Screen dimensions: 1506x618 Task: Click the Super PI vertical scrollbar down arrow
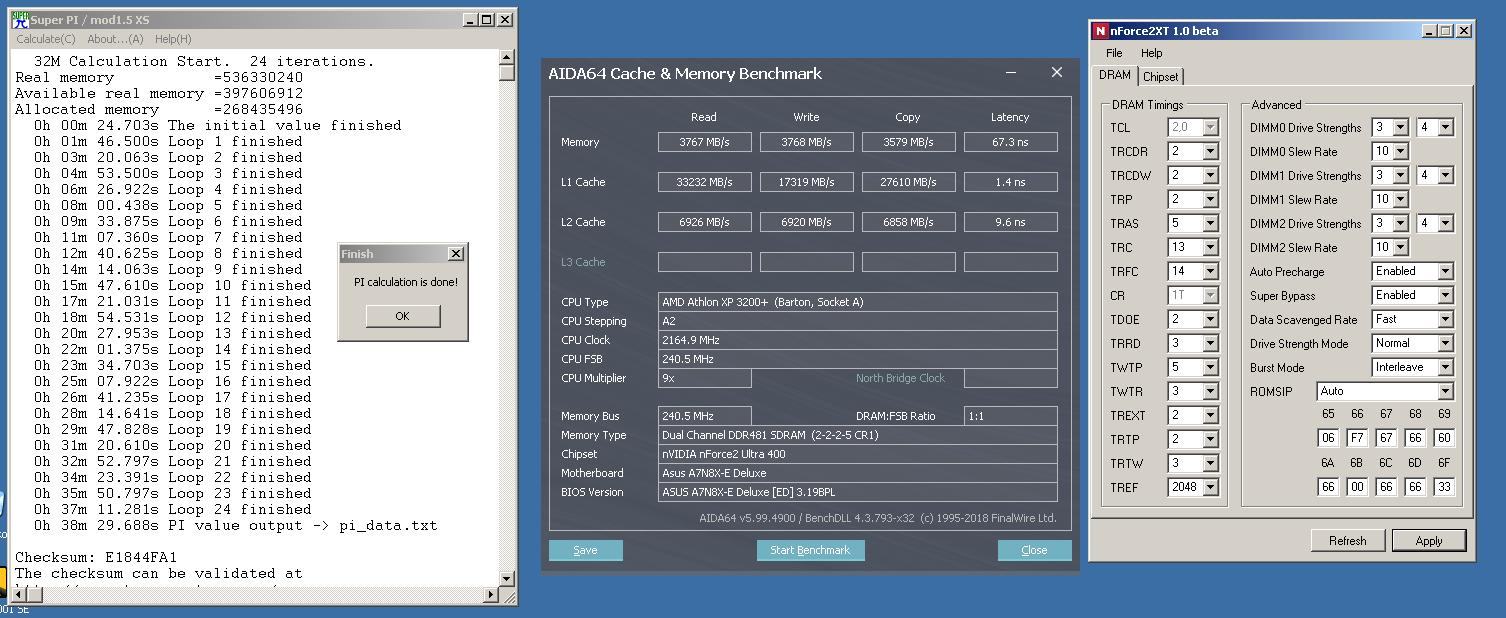(x=507, y=578)
